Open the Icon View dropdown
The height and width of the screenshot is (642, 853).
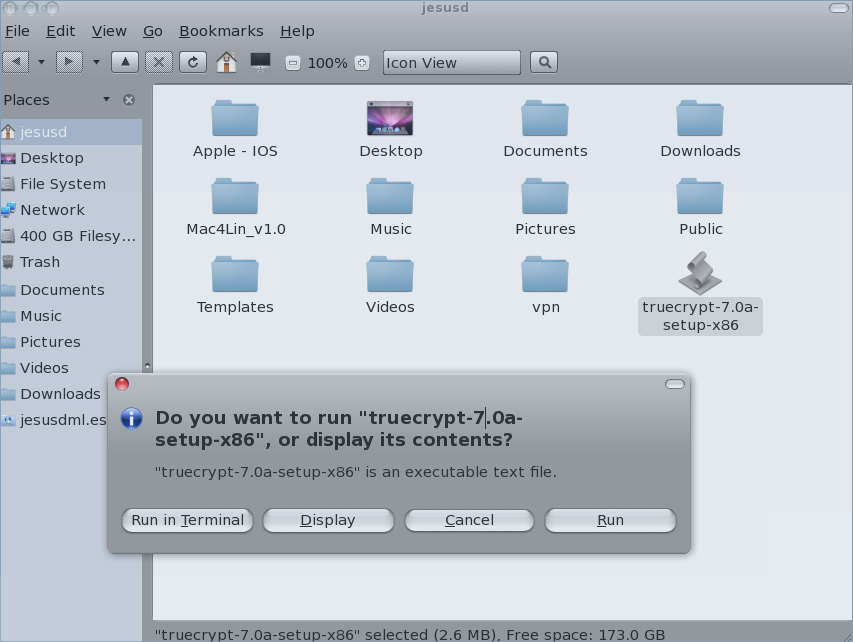451,63
